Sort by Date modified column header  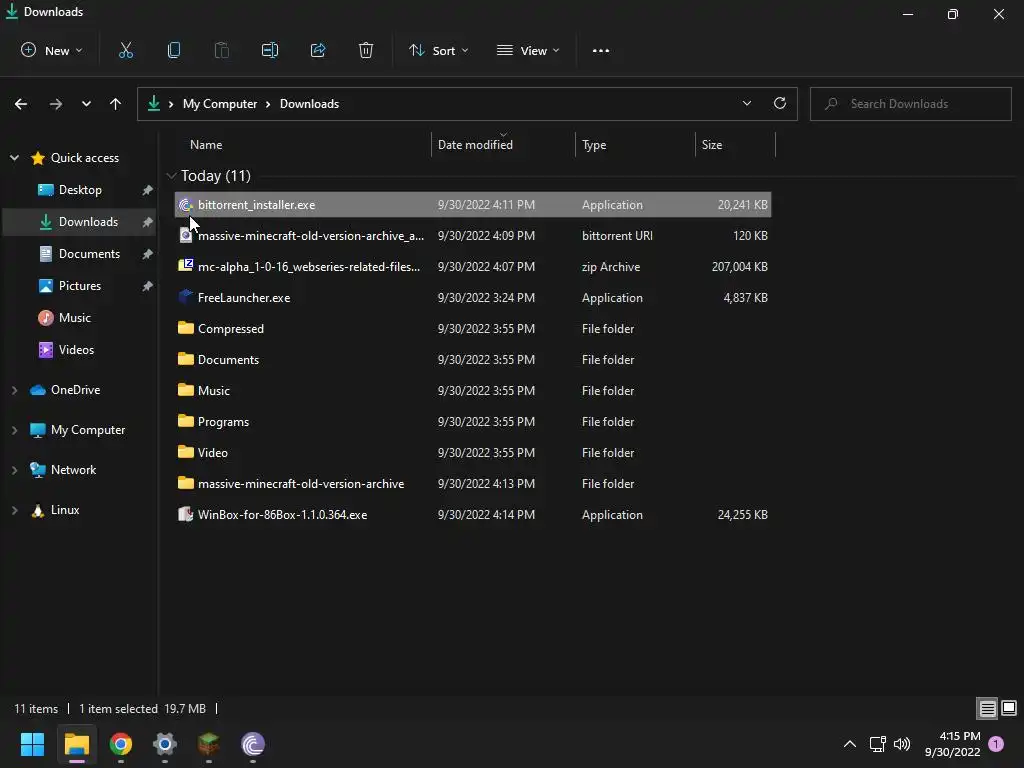[475, 145]
